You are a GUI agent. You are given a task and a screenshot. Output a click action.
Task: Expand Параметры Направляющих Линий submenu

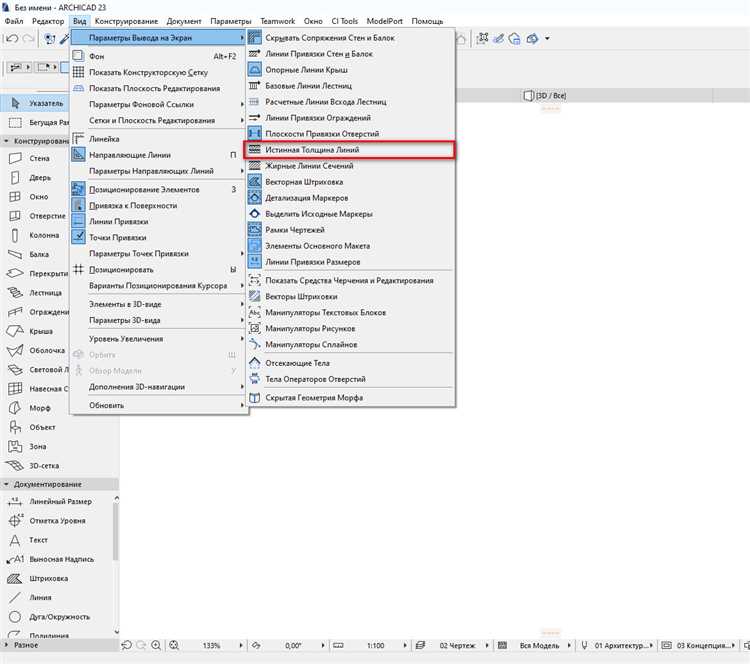[158, 171]
